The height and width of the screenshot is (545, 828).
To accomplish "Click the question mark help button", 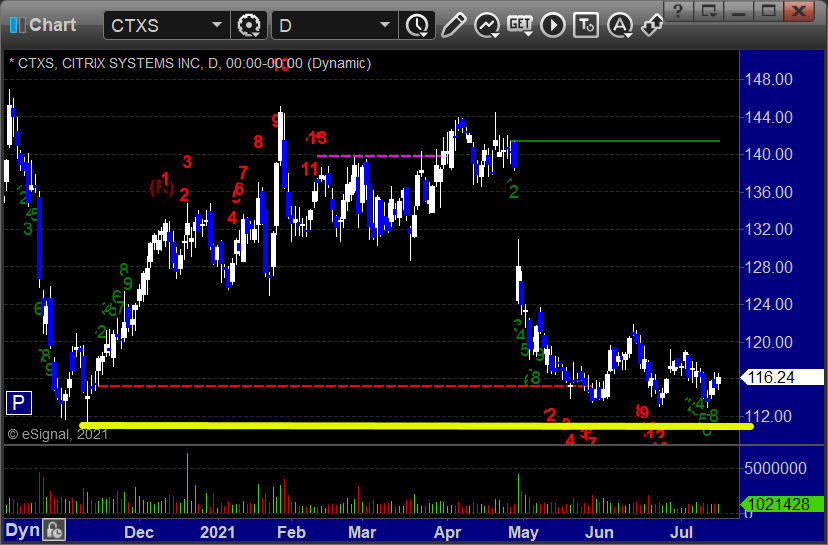I will (679, 10).
